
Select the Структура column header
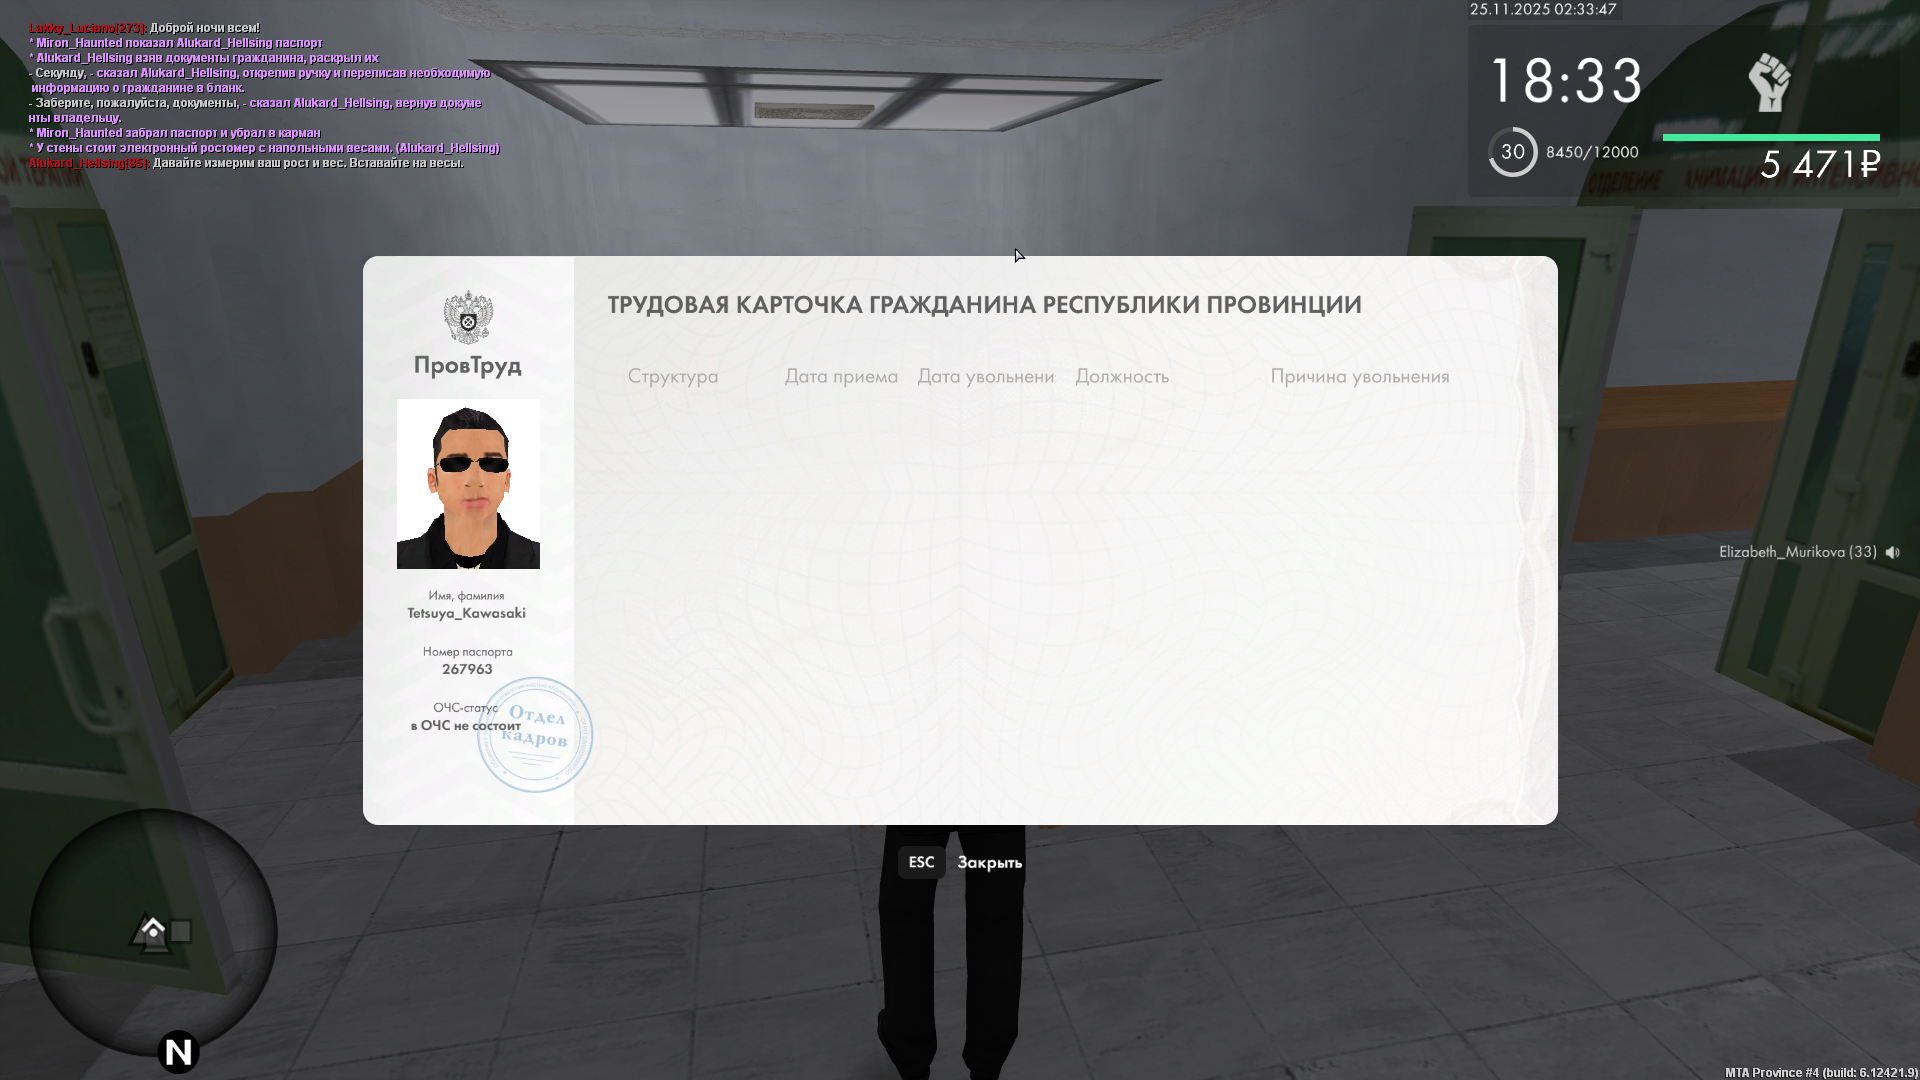point(672,377)
